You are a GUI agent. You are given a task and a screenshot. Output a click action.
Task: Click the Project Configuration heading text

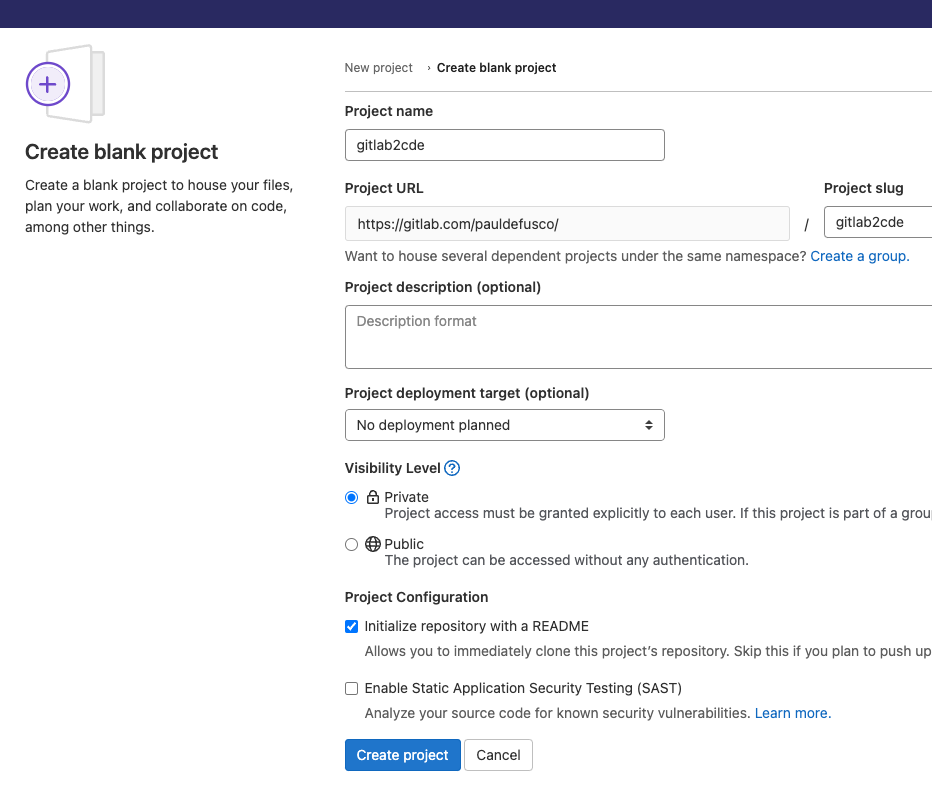[416, 597]
